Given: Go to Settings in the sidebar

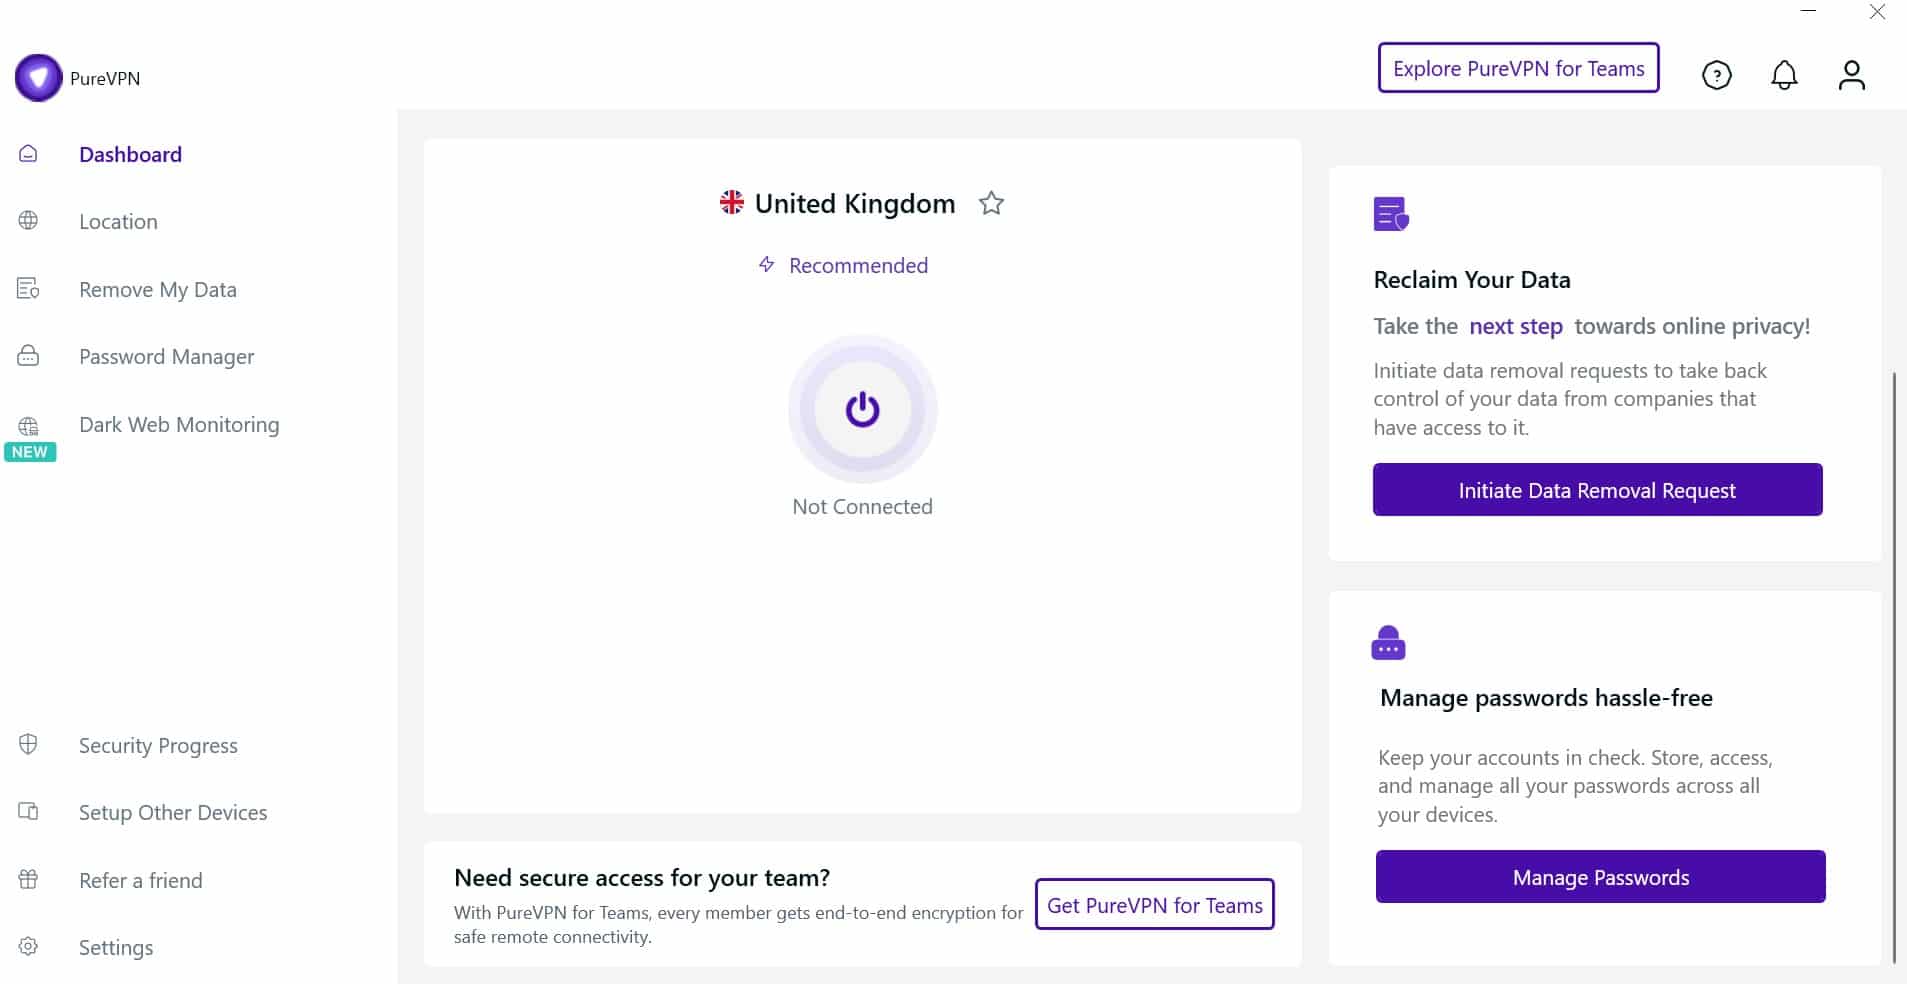Looking at the screenshot, I should (x=116, y=948).
